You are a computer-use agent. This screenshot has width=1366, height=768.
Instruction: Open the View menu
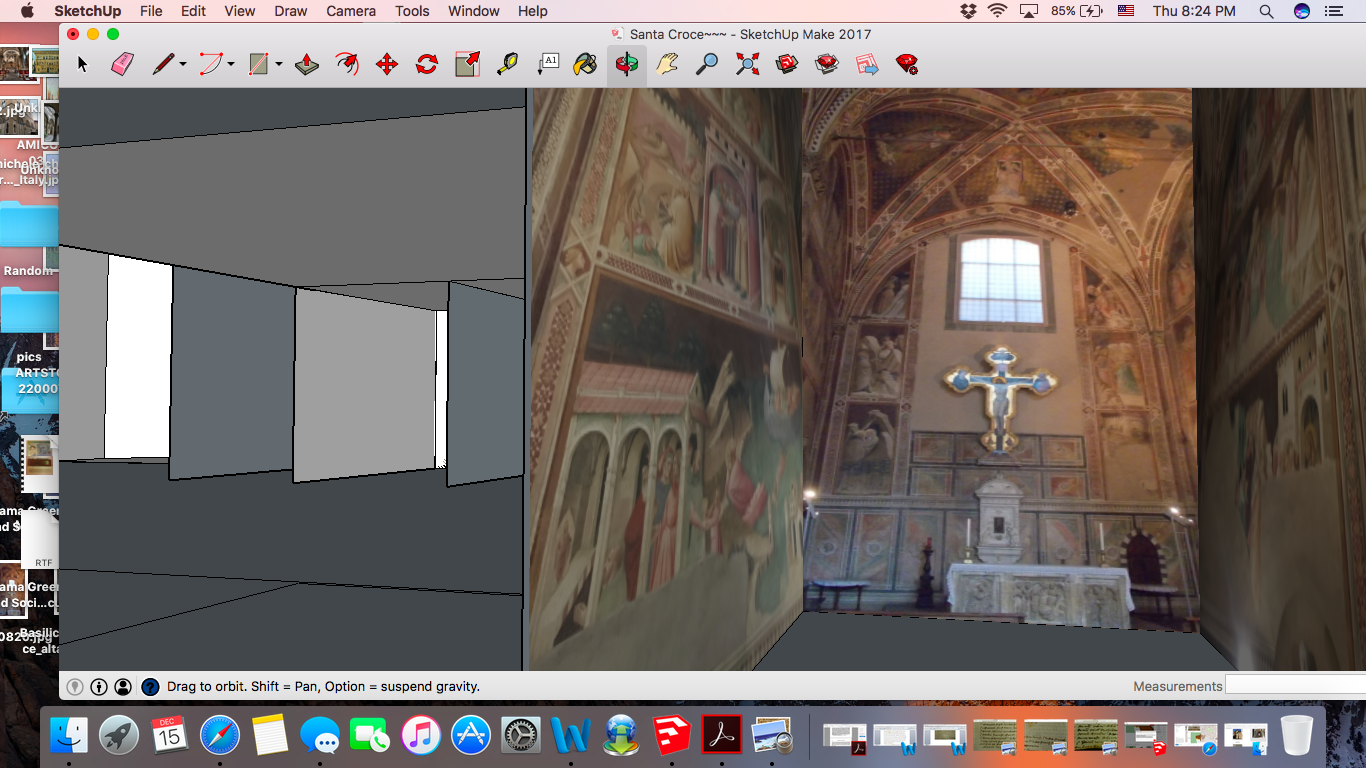point(240,11)
